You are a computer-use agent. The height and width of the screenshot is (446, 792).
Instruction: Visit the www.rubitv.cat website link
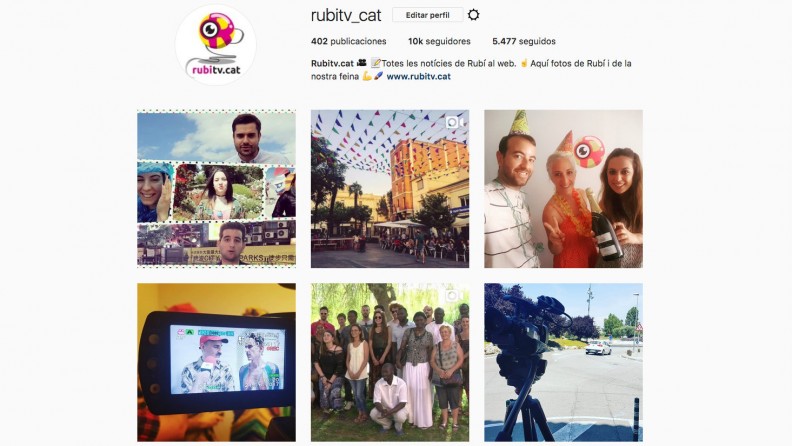pos(418,76)
